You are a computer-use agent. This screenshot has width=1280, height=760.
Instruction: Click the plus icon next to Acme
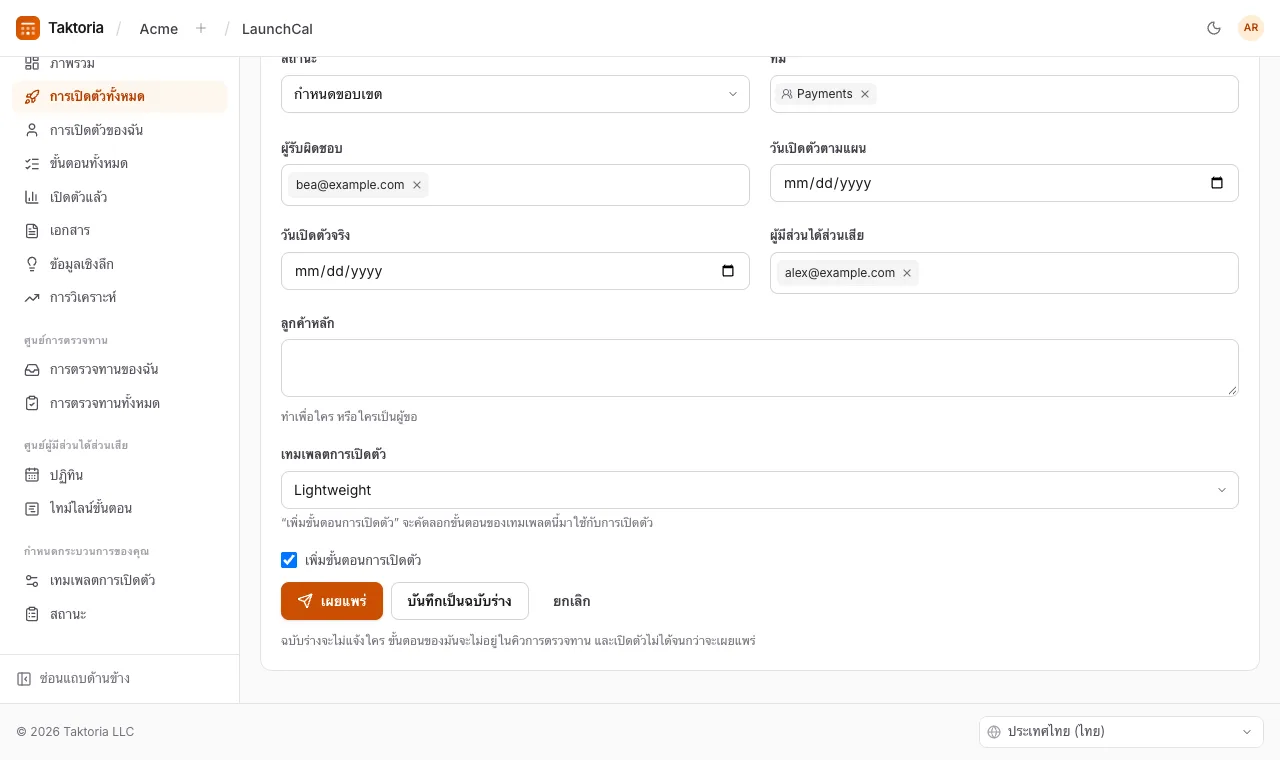[x=201, y=28]
